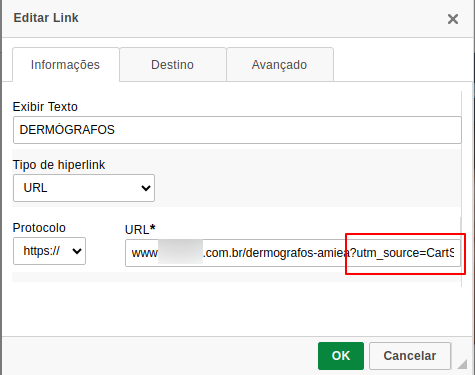This screenshot has width=475, height=375.
Task: Switch to the Informações tab
Action: [x=66, y=65]
